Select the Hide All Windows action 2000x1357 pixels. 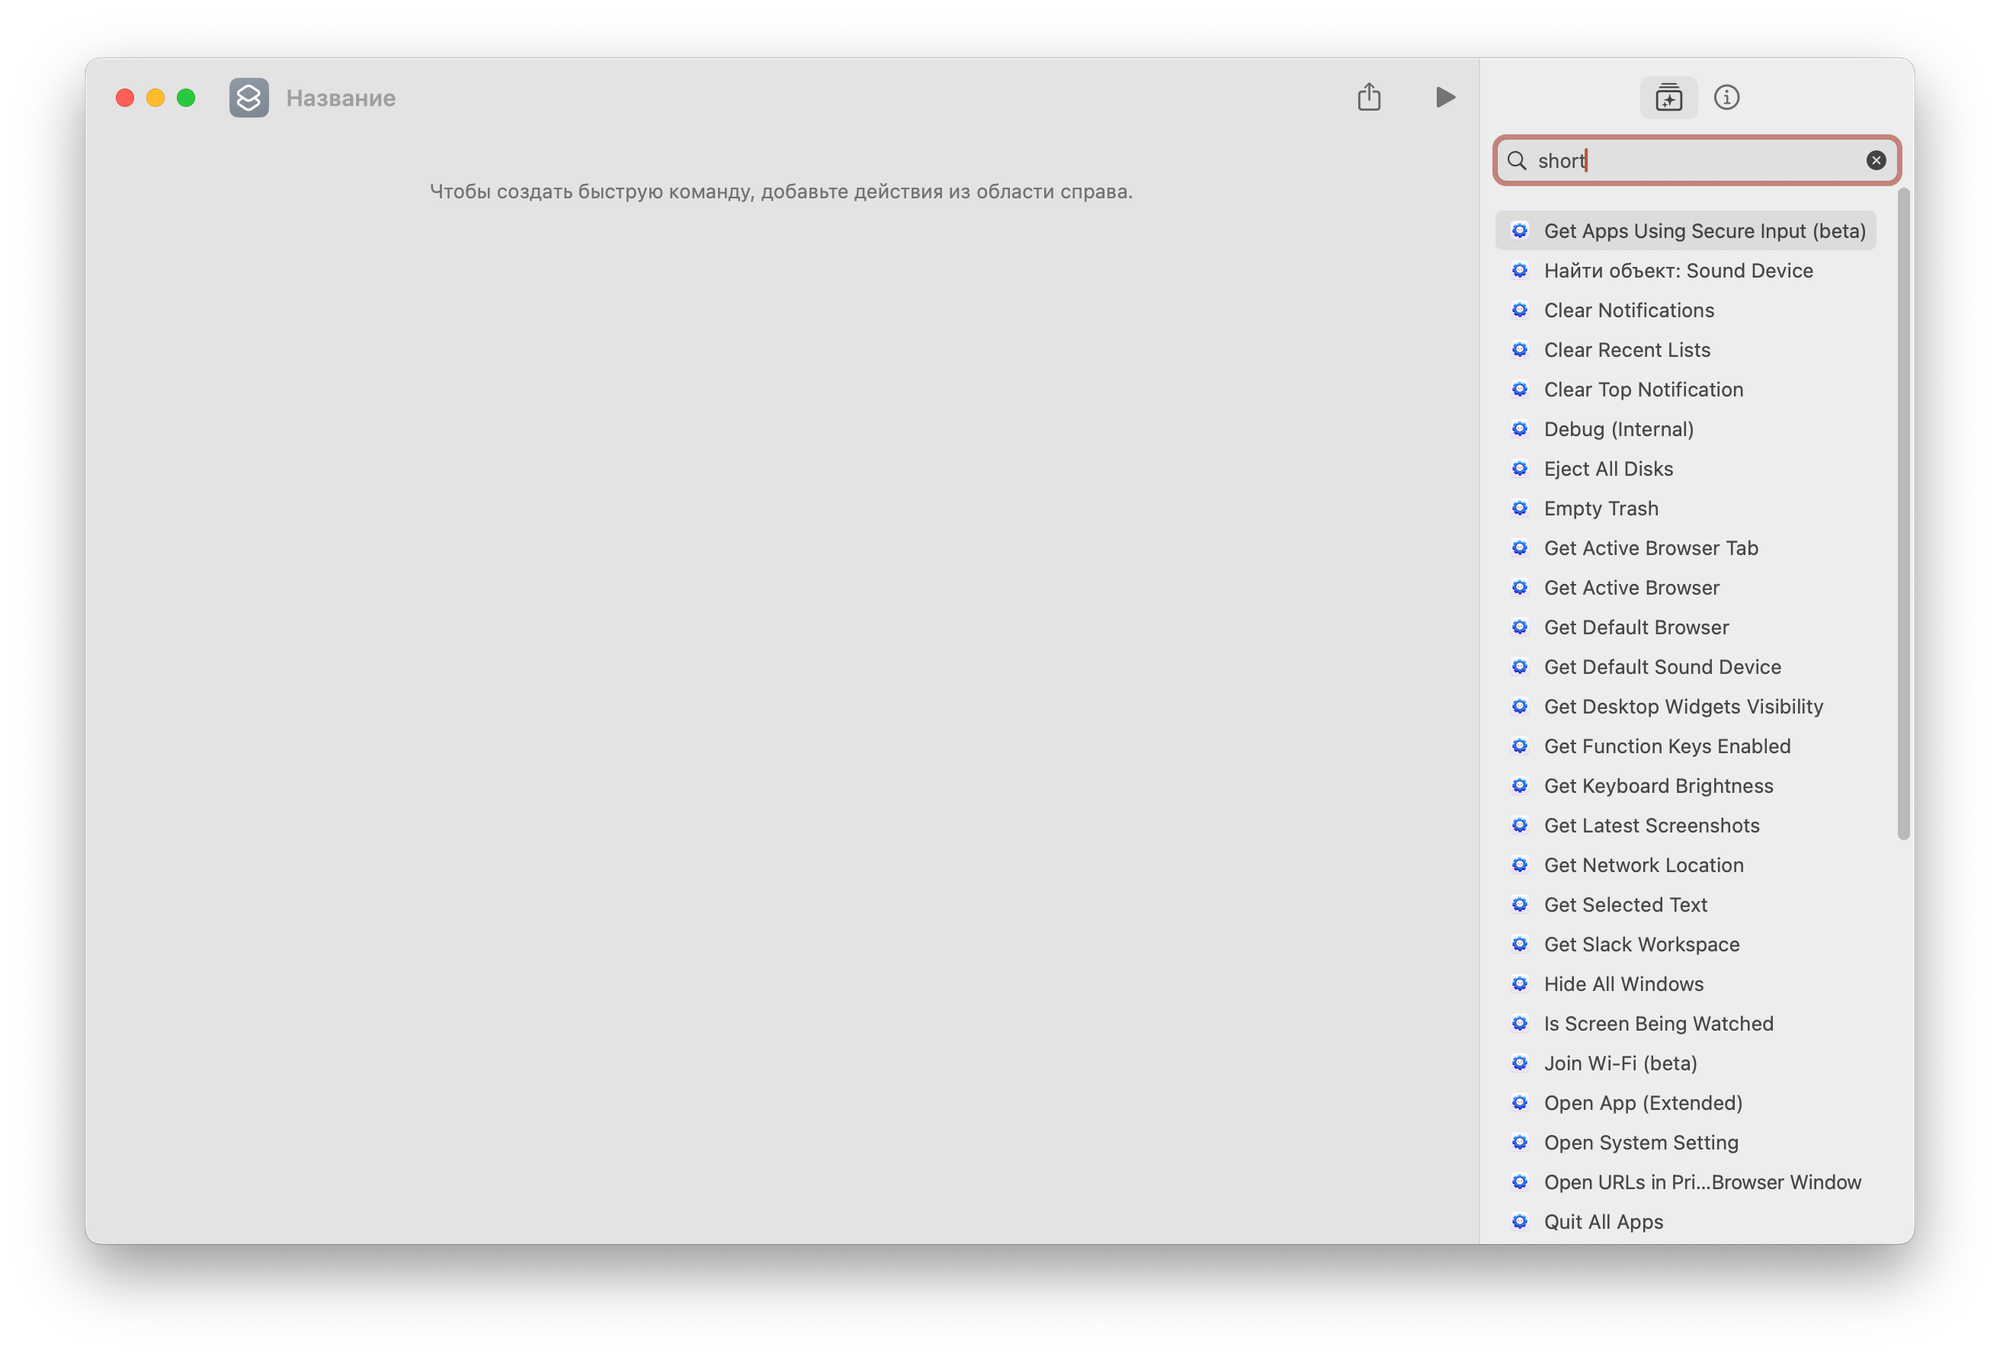[x=1623, y=984]
